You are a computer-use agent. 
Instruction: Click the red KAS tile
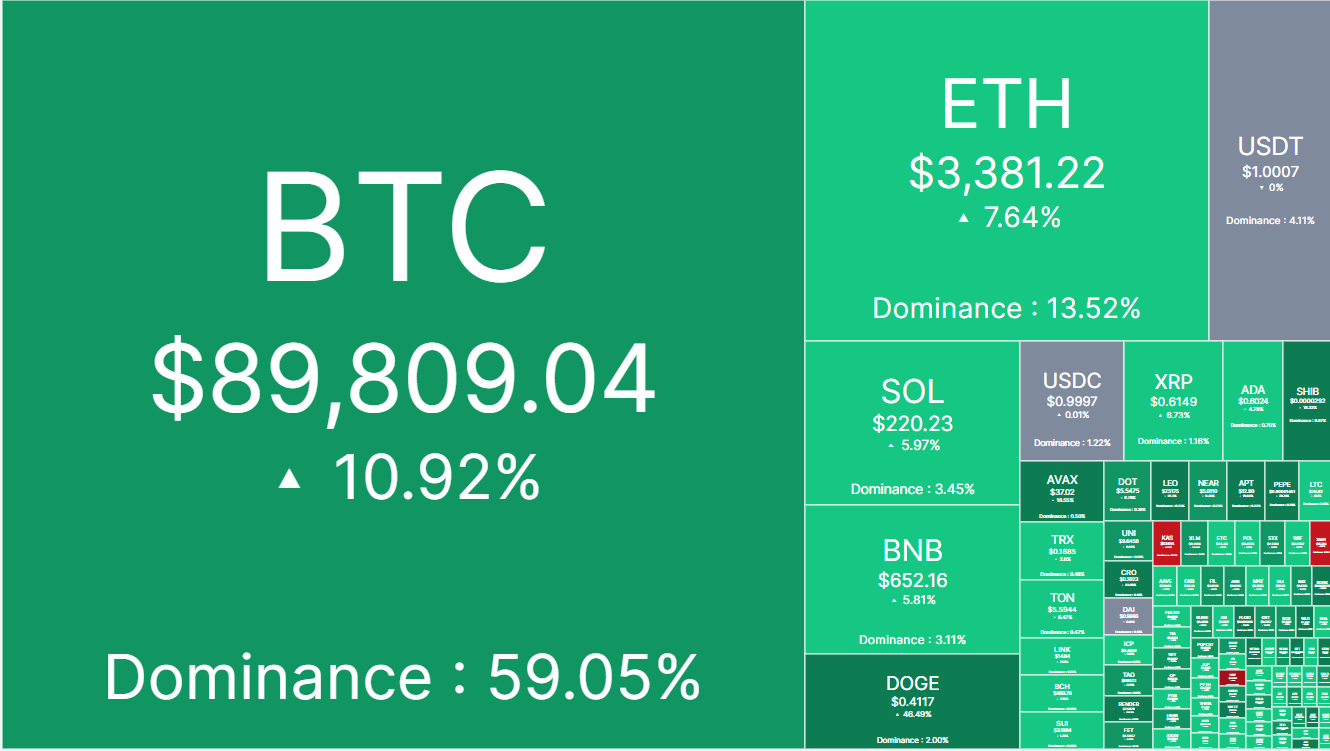tap(1166, 542)
